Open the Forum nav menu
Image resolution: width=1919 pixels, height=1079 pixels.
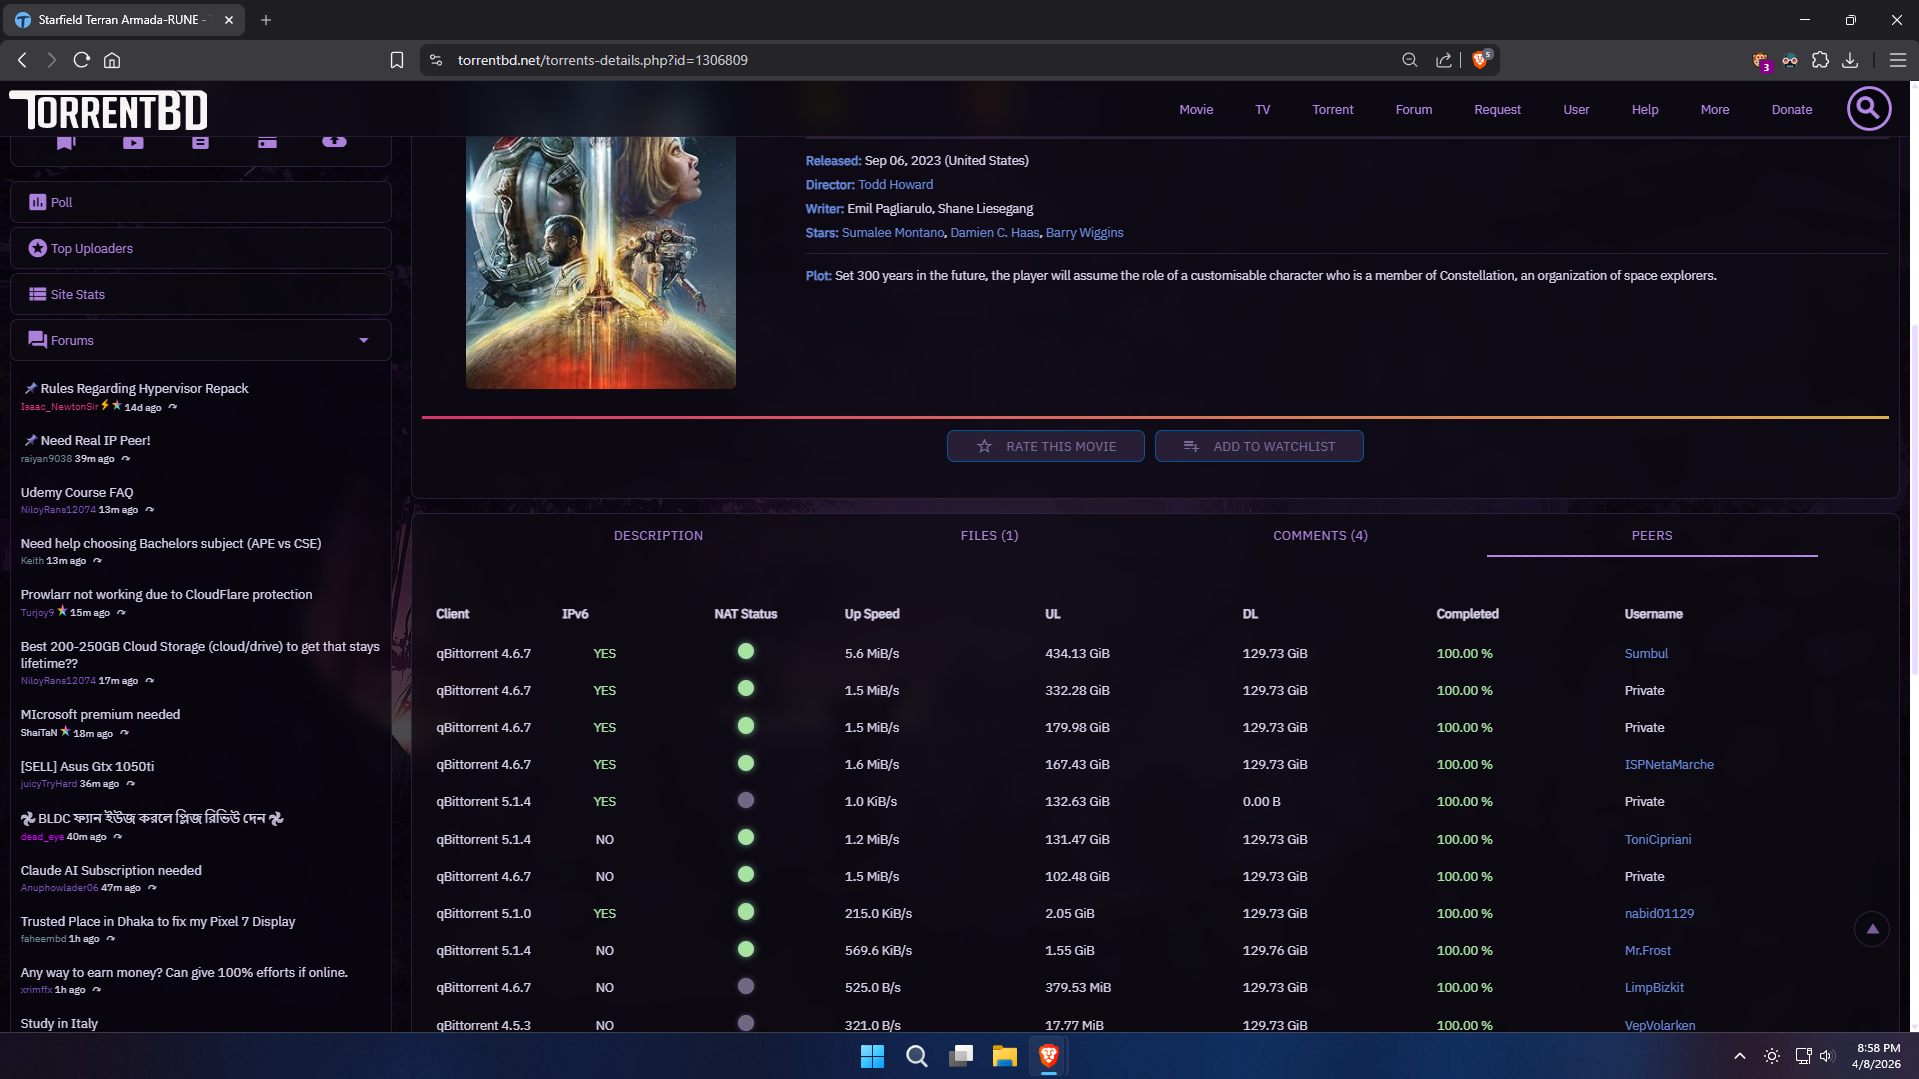[1413, 110]
